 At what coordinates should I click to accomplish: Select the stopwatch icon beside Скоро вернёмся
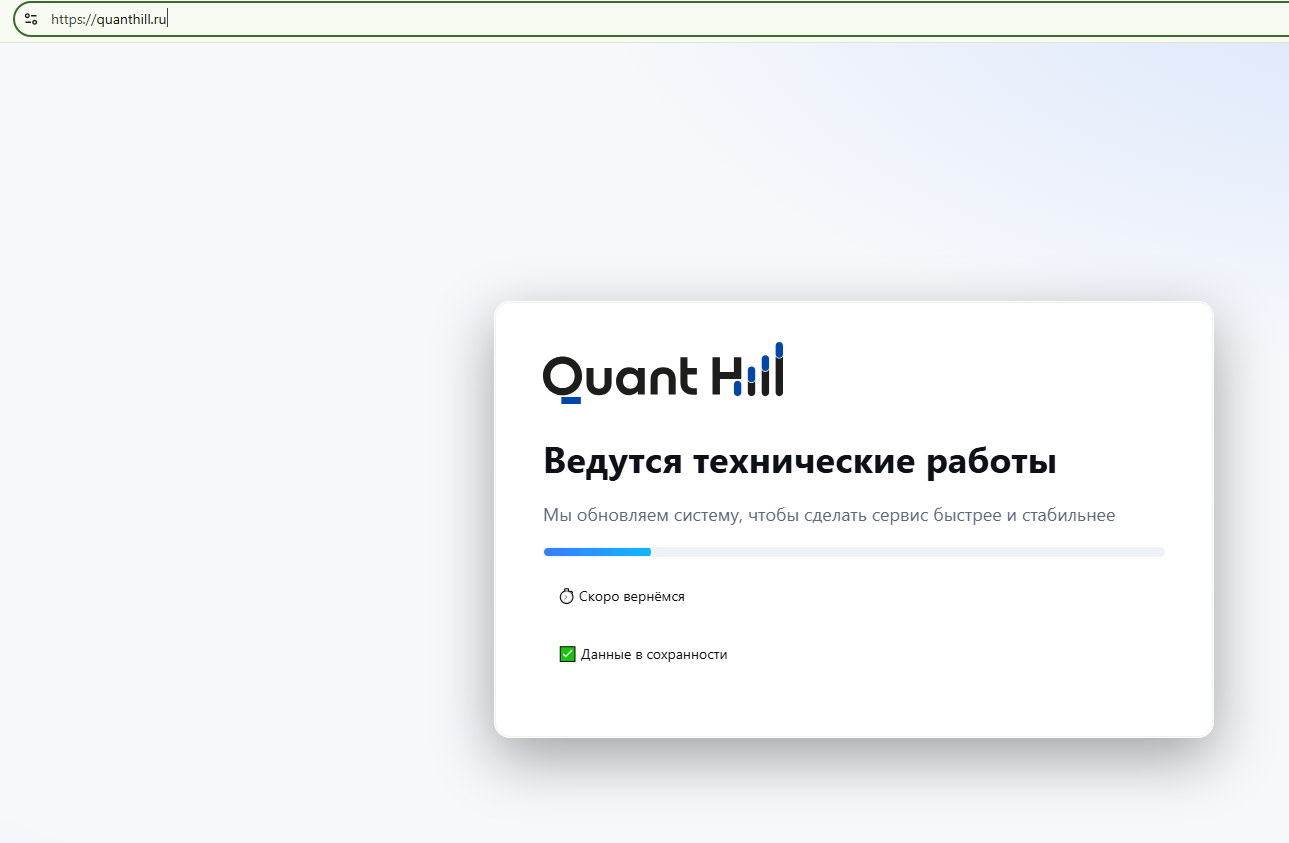(x=567, y=596)
